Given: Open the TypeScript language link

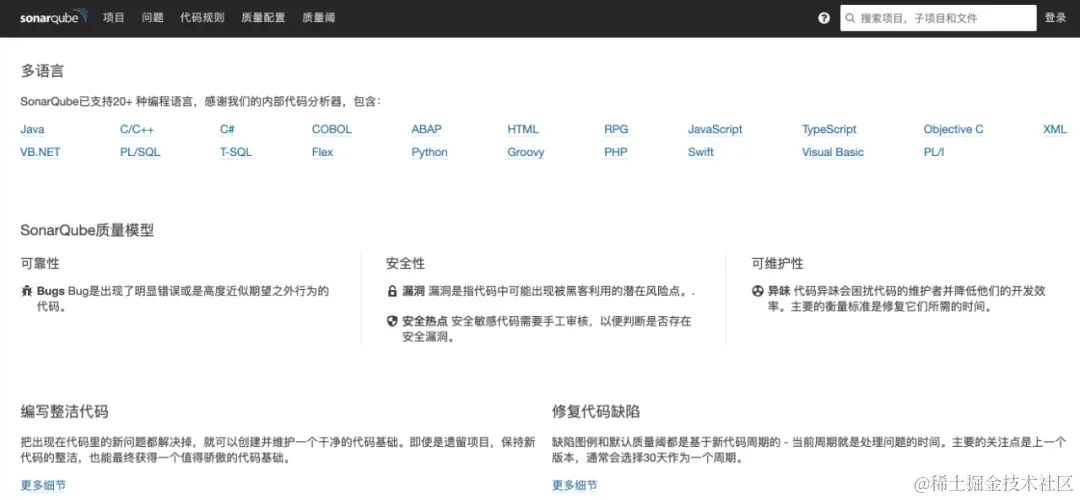Looking at the screenshot, I should coord(829,129).
